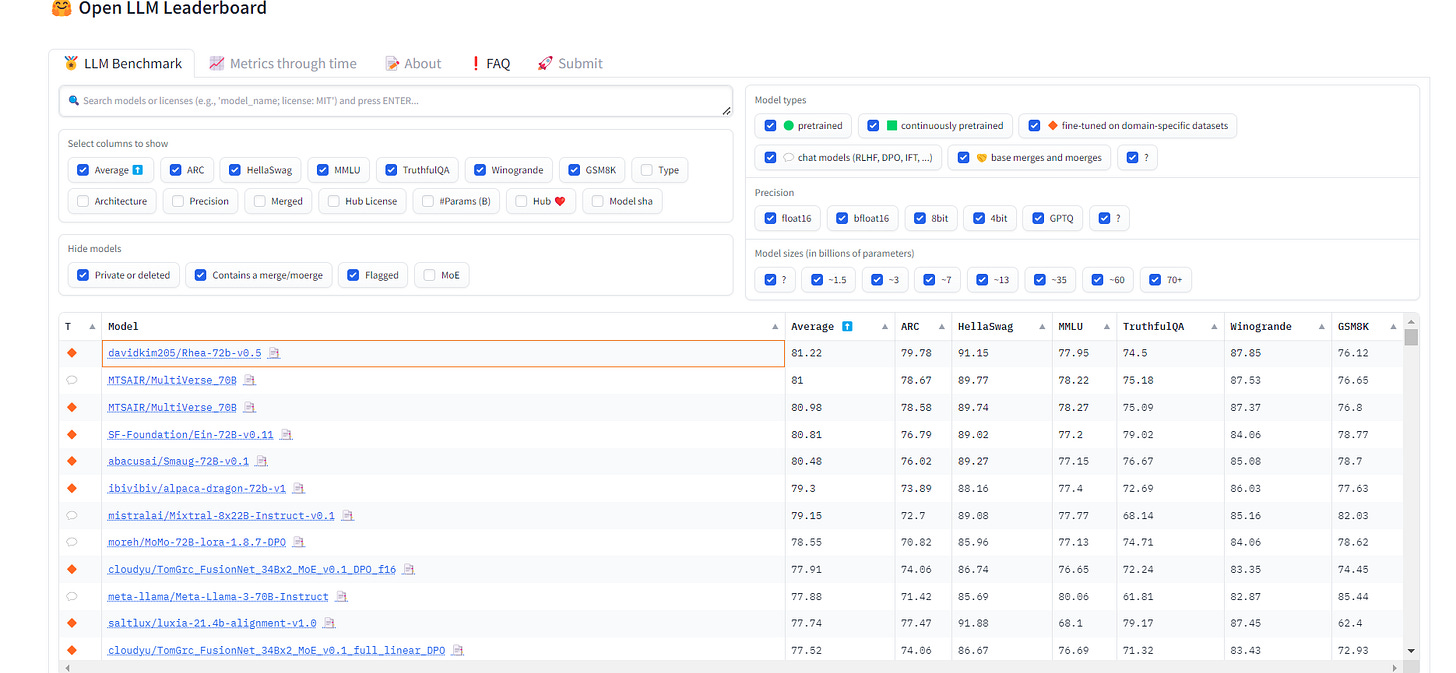Enable the Hub License column checkbox
Screen dimensions: 1456x673
pyautogui.click(x=334, y=201)
